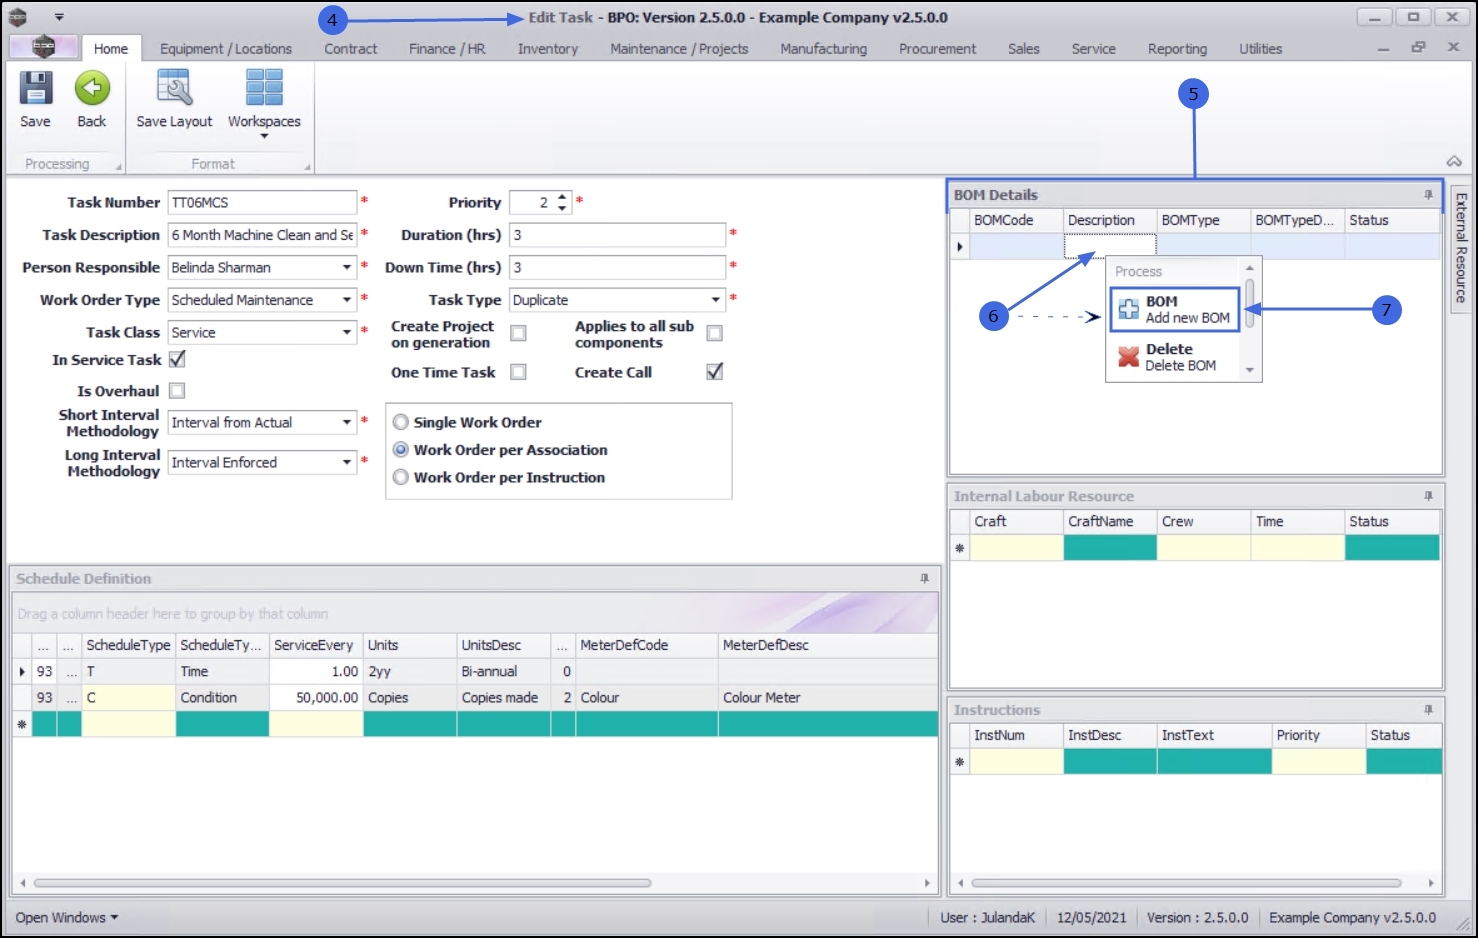Enable the Is Overhaul checkbox

177,391
